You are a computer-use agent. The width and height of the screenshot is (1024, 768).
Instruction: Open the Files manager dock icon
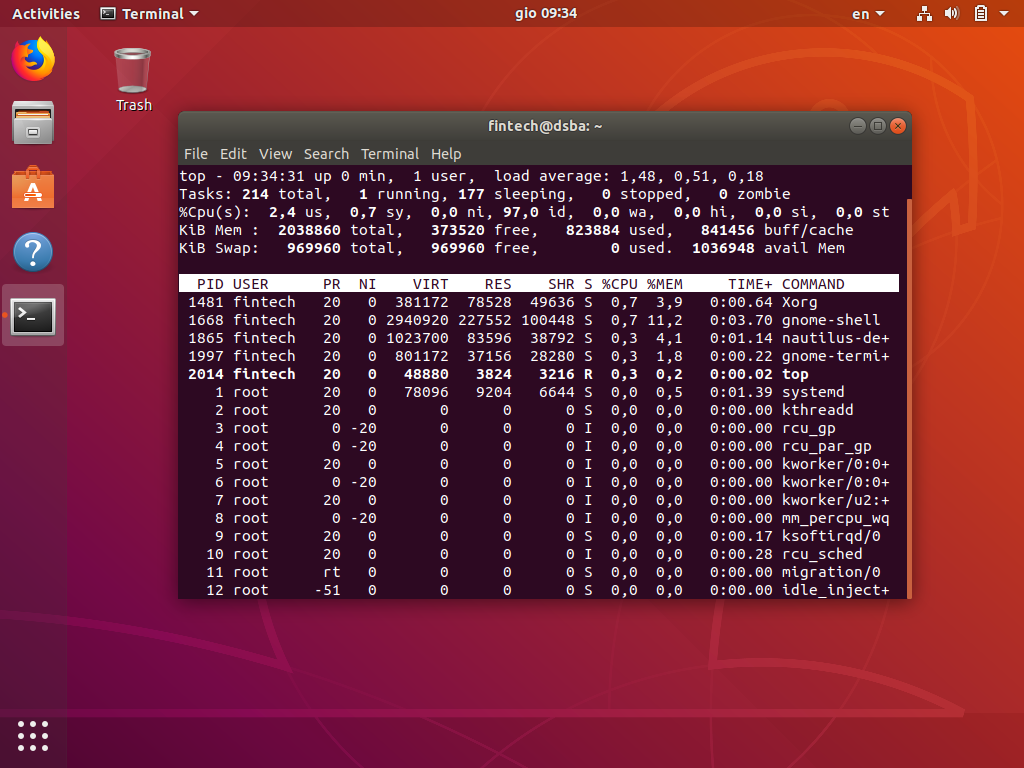pyautogui.click(x=33, y=123)
